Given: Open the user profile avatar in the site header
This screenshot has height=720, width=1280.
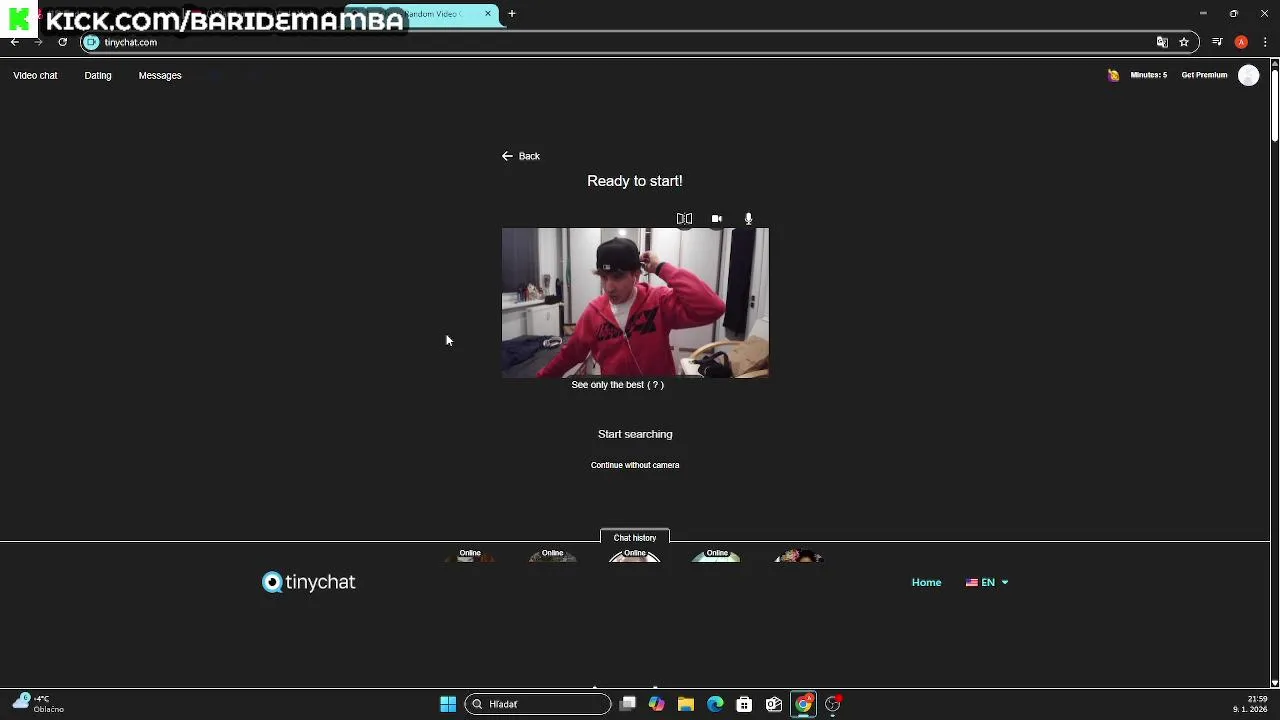Looking at the screenshot, I should [x=1248, y=75].
